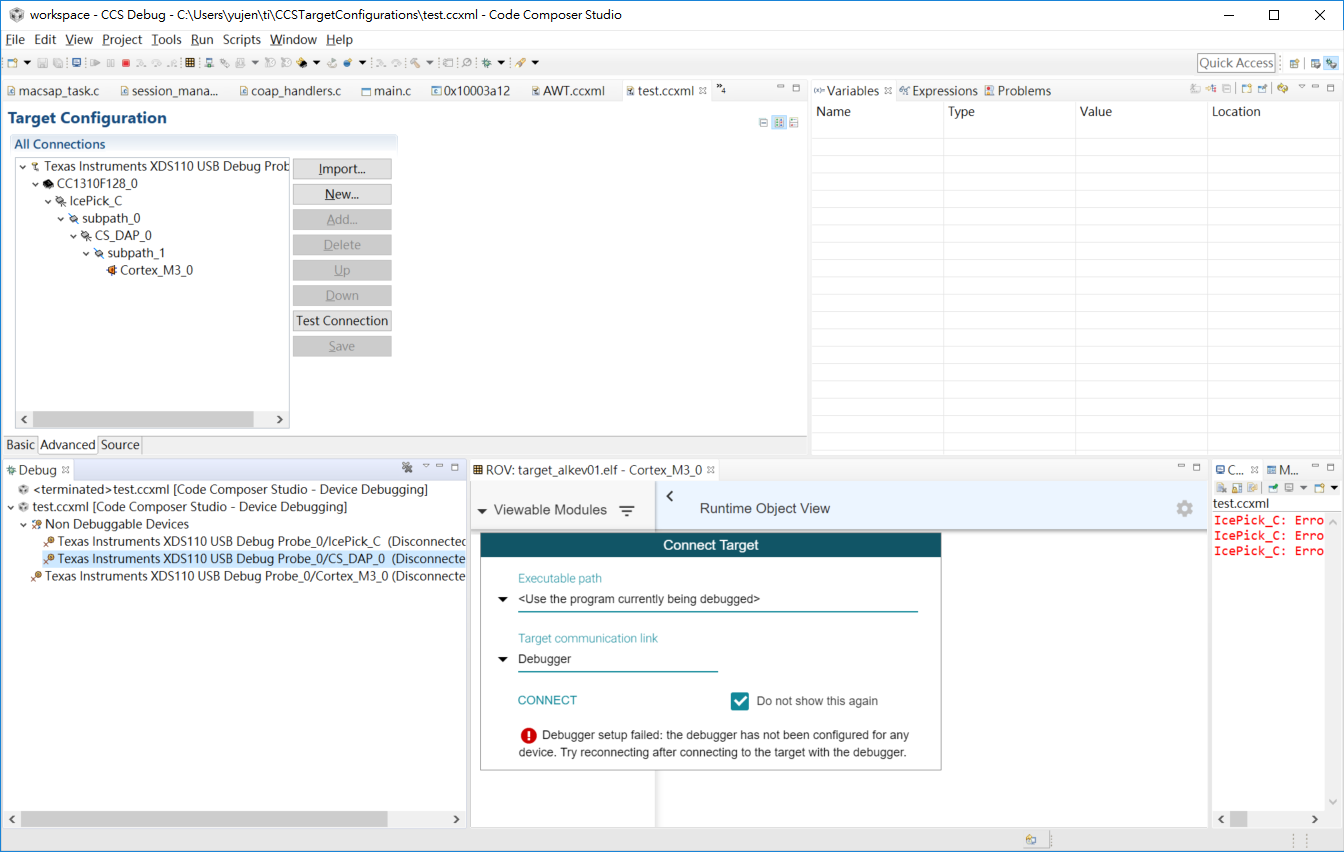Select Cortex_M3_0 in the Target Configuration tree

click(156, 270)
